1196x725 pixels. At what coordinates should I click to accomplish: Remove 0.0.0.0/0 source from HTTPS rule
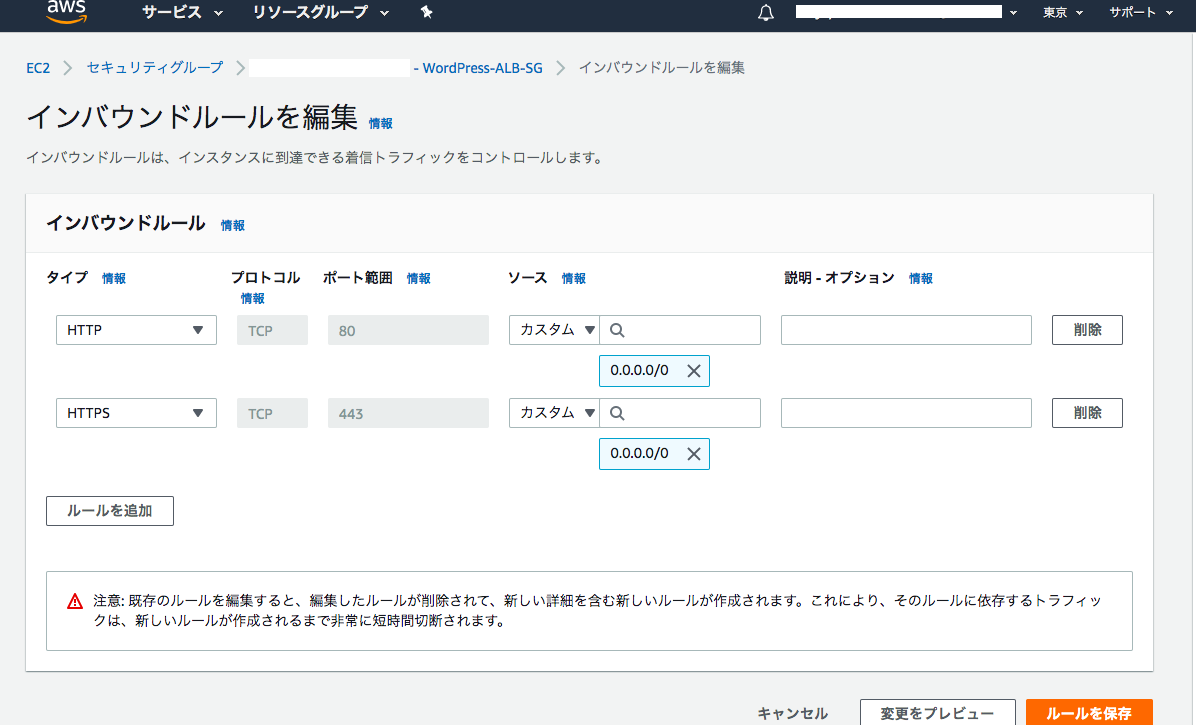693,454
